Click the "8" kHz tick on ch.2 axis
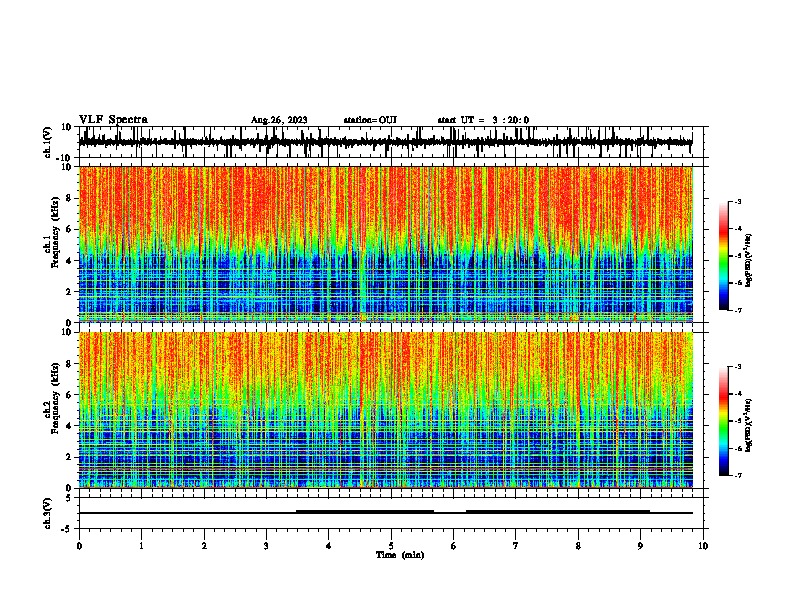 [69, 364]
